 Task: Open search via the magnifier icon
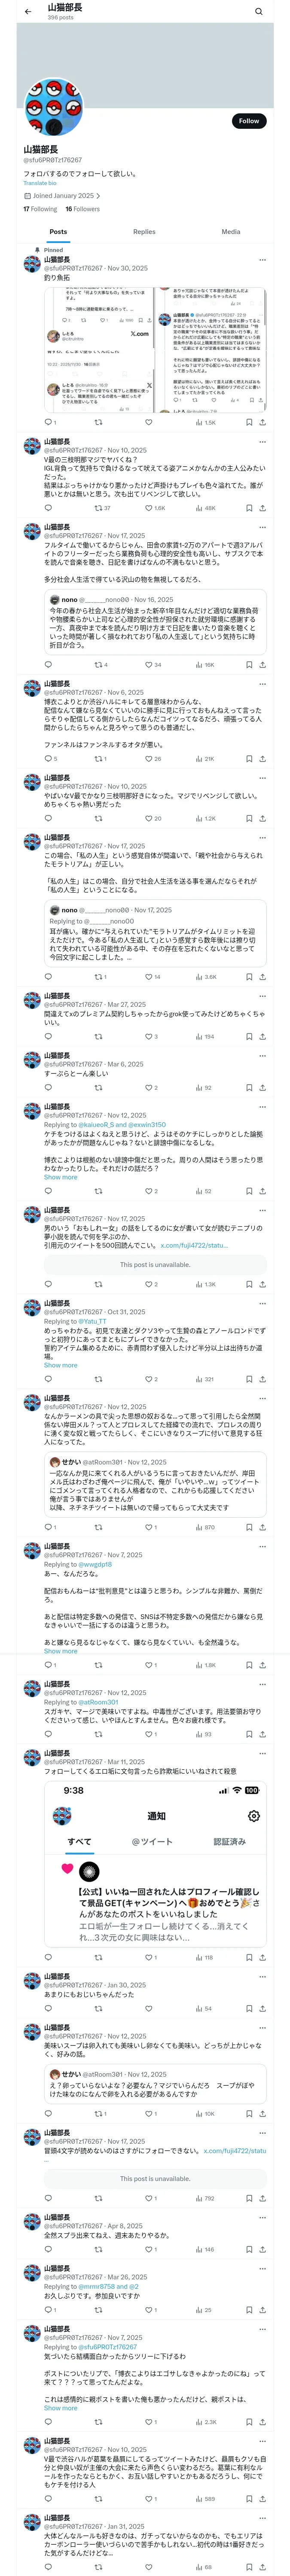[259, 12]
